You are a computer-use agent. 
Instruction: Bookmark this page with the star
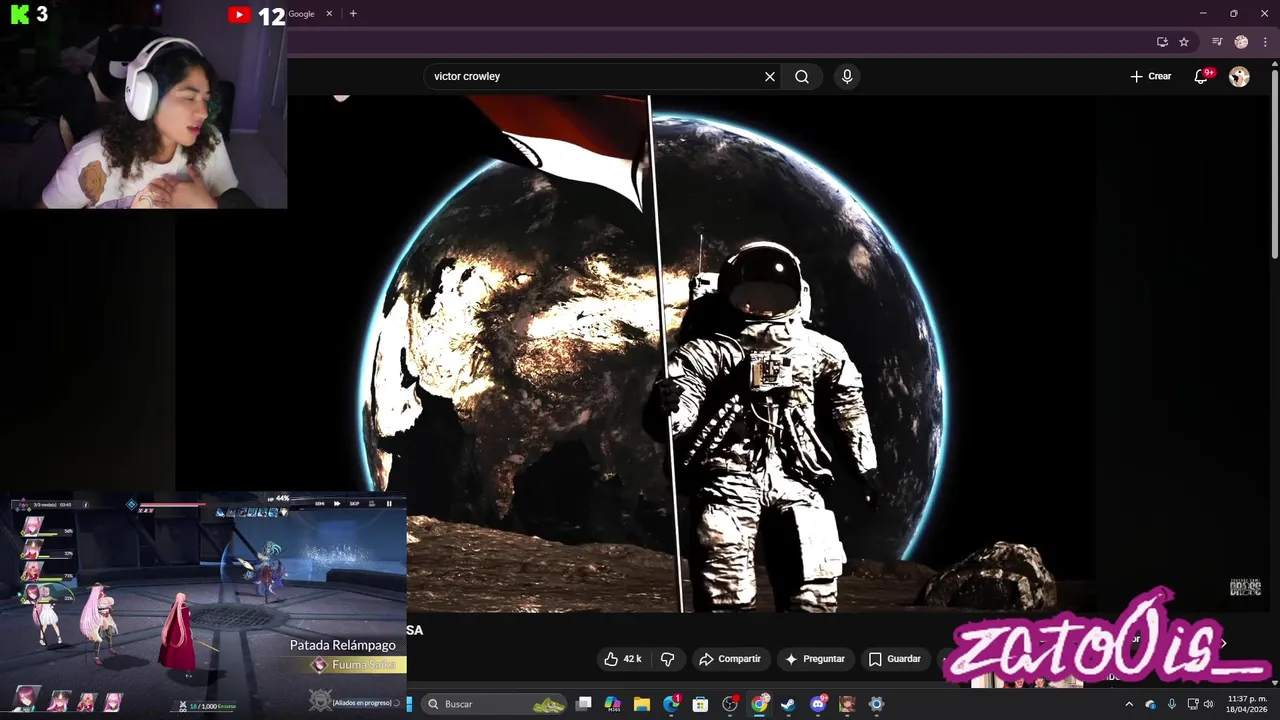point(1184,42)
